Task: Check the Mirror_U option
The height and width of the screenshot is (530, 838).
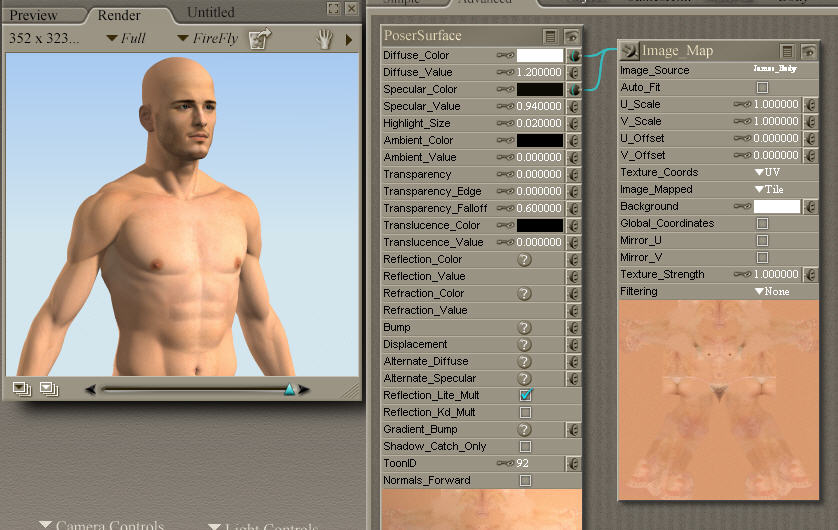Action: click(x=762, y=241)
